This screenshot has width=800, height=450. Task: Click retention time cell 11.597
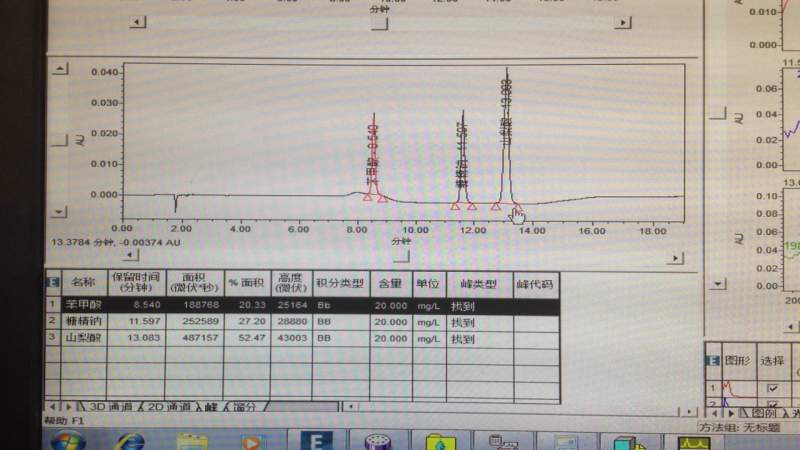click(136, 321)
